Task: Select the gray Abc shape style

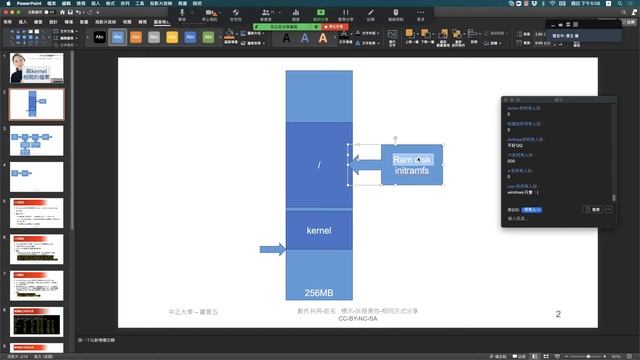Action: [x=154, y=37]
